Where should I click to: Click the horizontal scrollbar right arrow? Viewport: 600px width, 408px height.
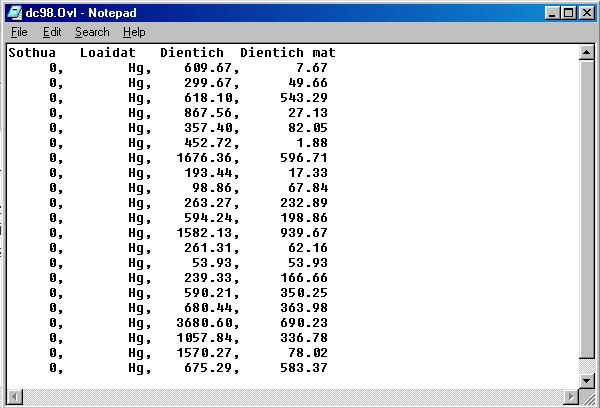click(x=571, y=397)
